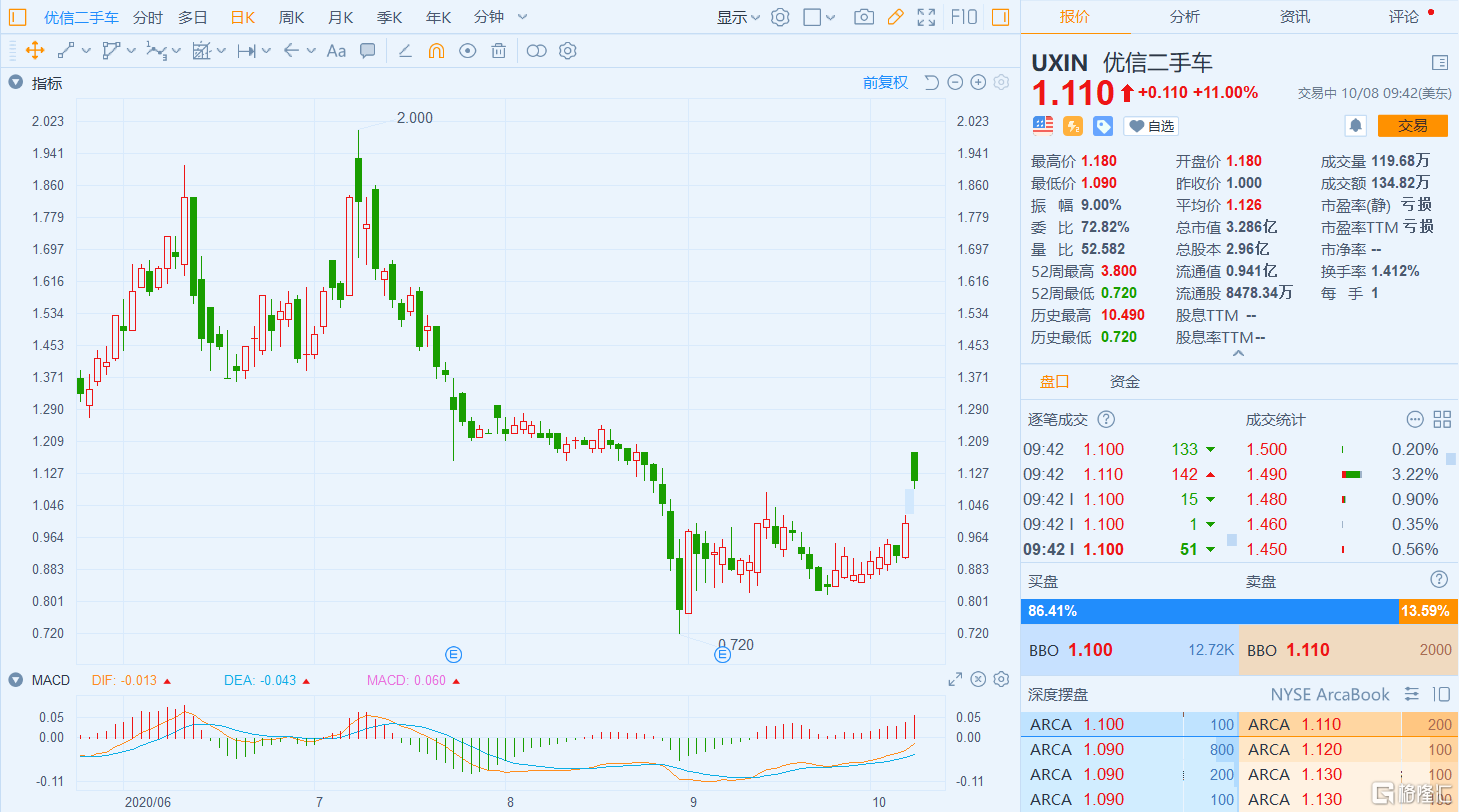Set a price alert with bell icon
1459x812 pixels.
(x=1356, y=126)
